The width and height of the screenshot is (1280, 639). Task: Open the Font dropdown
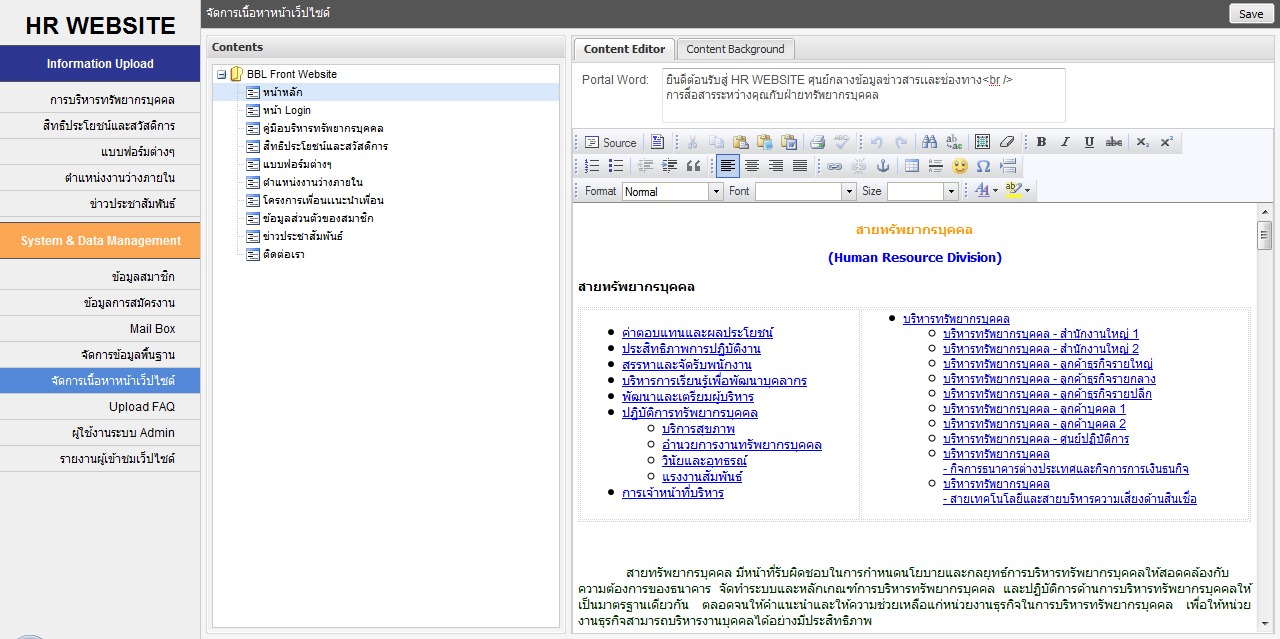[x=805, y=191]
